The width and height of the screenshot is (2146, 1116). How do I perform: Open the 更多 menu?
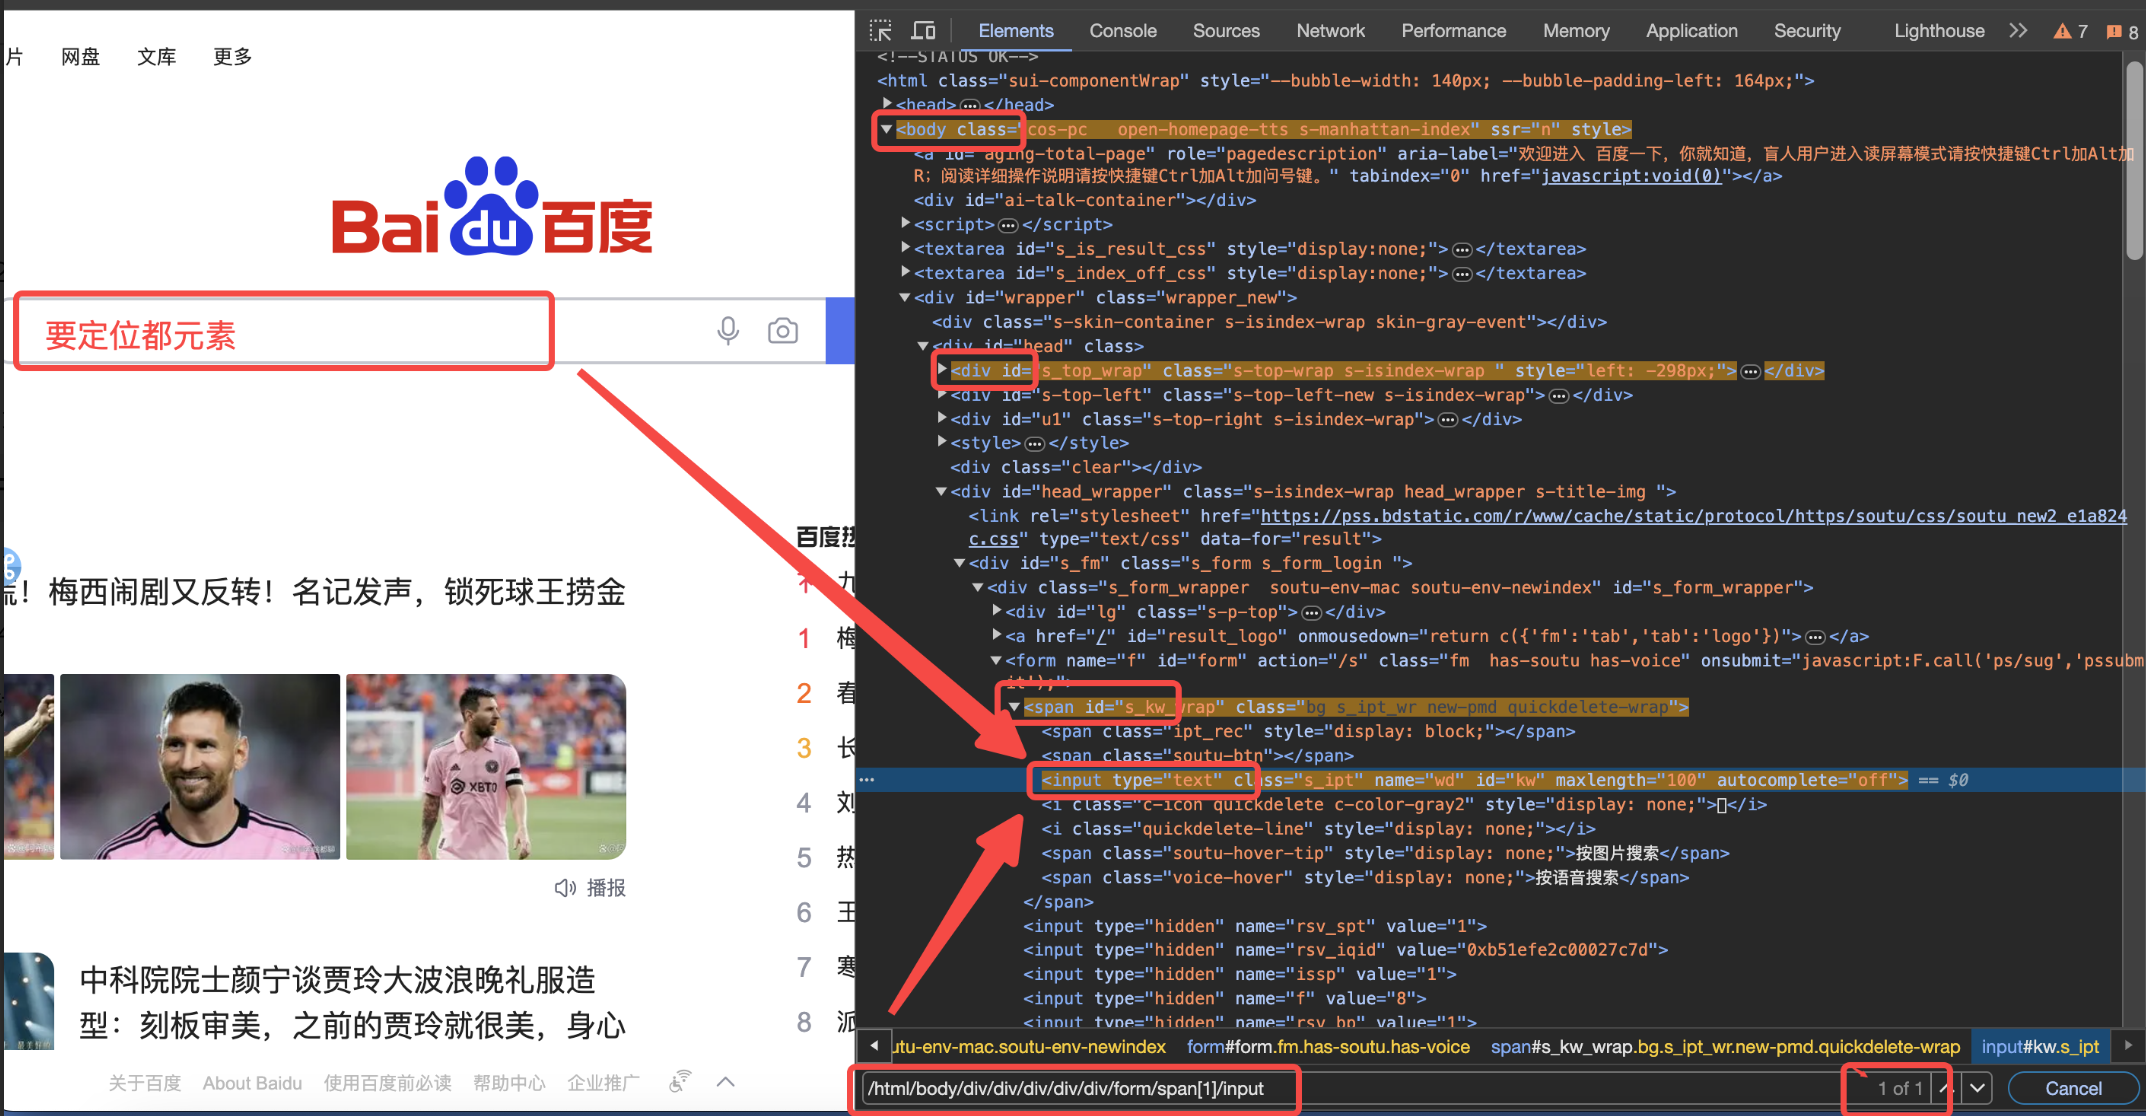[231, 57]
